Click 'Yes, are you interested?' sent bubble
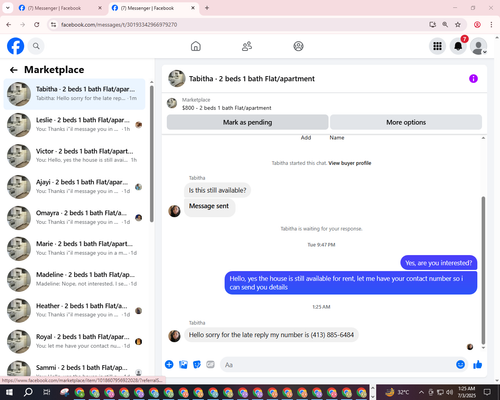The height and width of the screenshot is (400, 500). pos(439,263)
